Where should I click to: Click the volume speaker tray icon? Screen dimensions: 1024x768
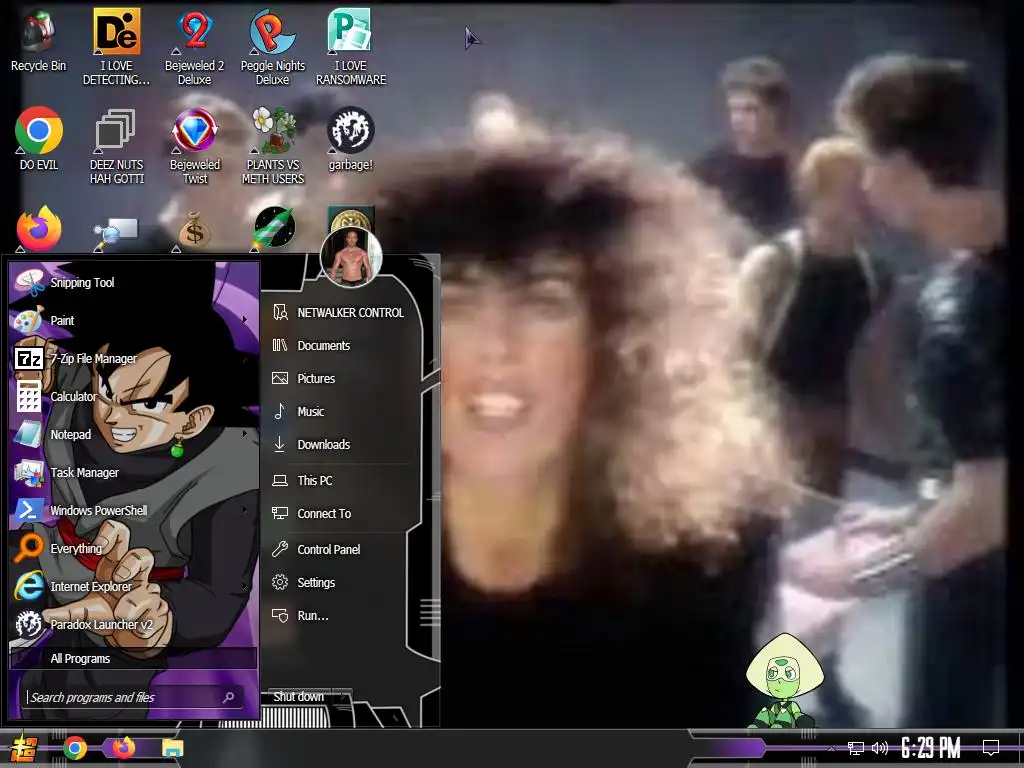click(880, 748)
